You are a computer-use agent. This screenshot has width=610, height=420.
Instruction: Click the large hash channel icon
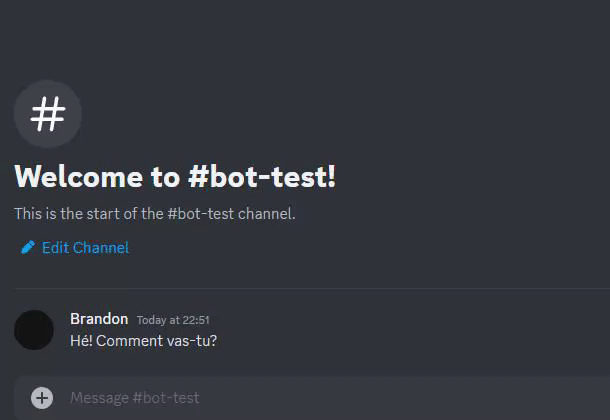47,114
